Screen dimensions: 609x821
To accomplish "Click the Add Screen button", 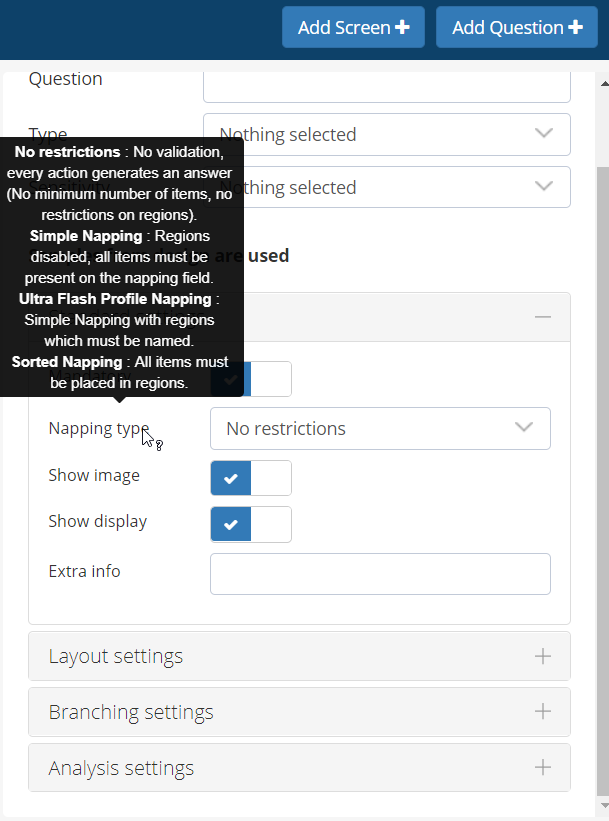I will pos(353,27).
